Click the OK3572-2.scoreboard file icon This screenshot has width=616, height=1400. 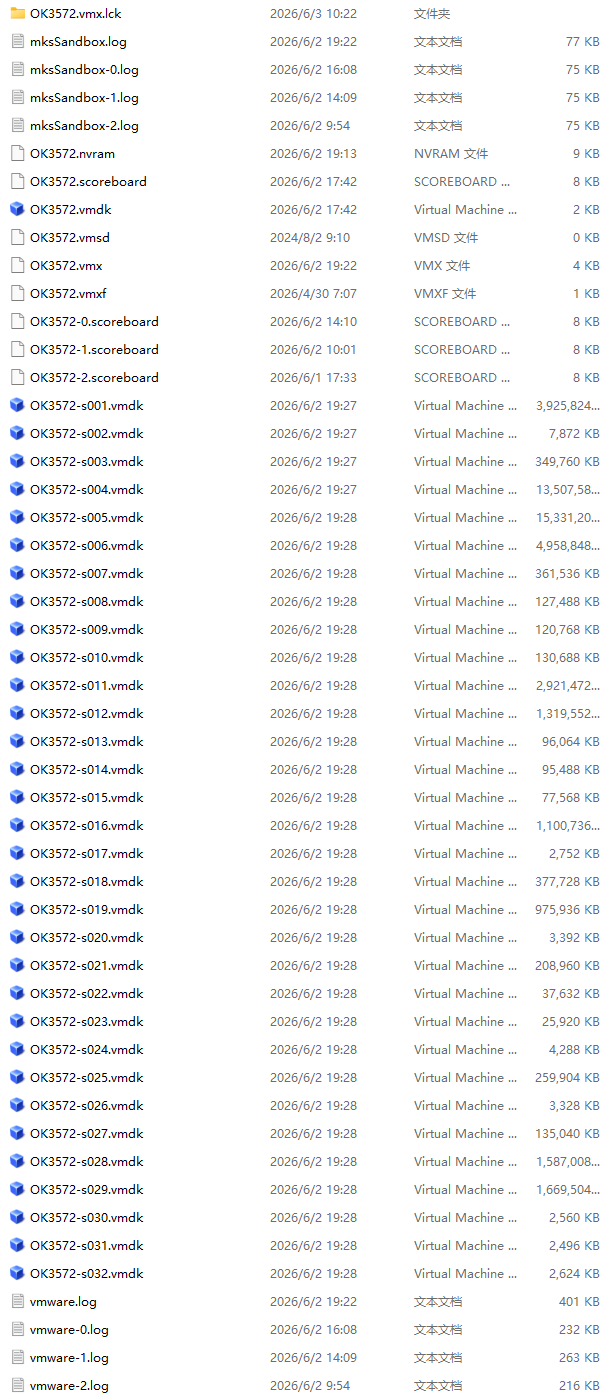pyautogui.click(x=17, y=378)
